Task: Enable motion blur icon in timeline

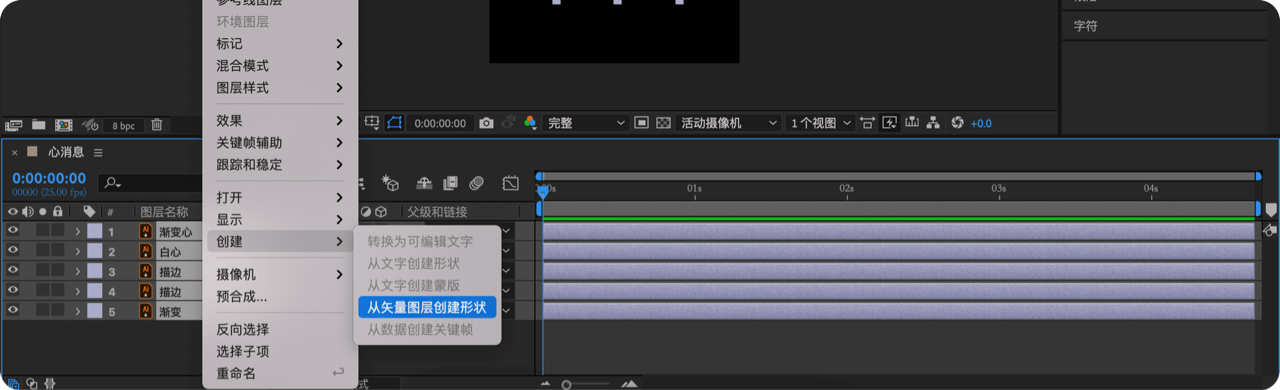Action: [477, 183]
